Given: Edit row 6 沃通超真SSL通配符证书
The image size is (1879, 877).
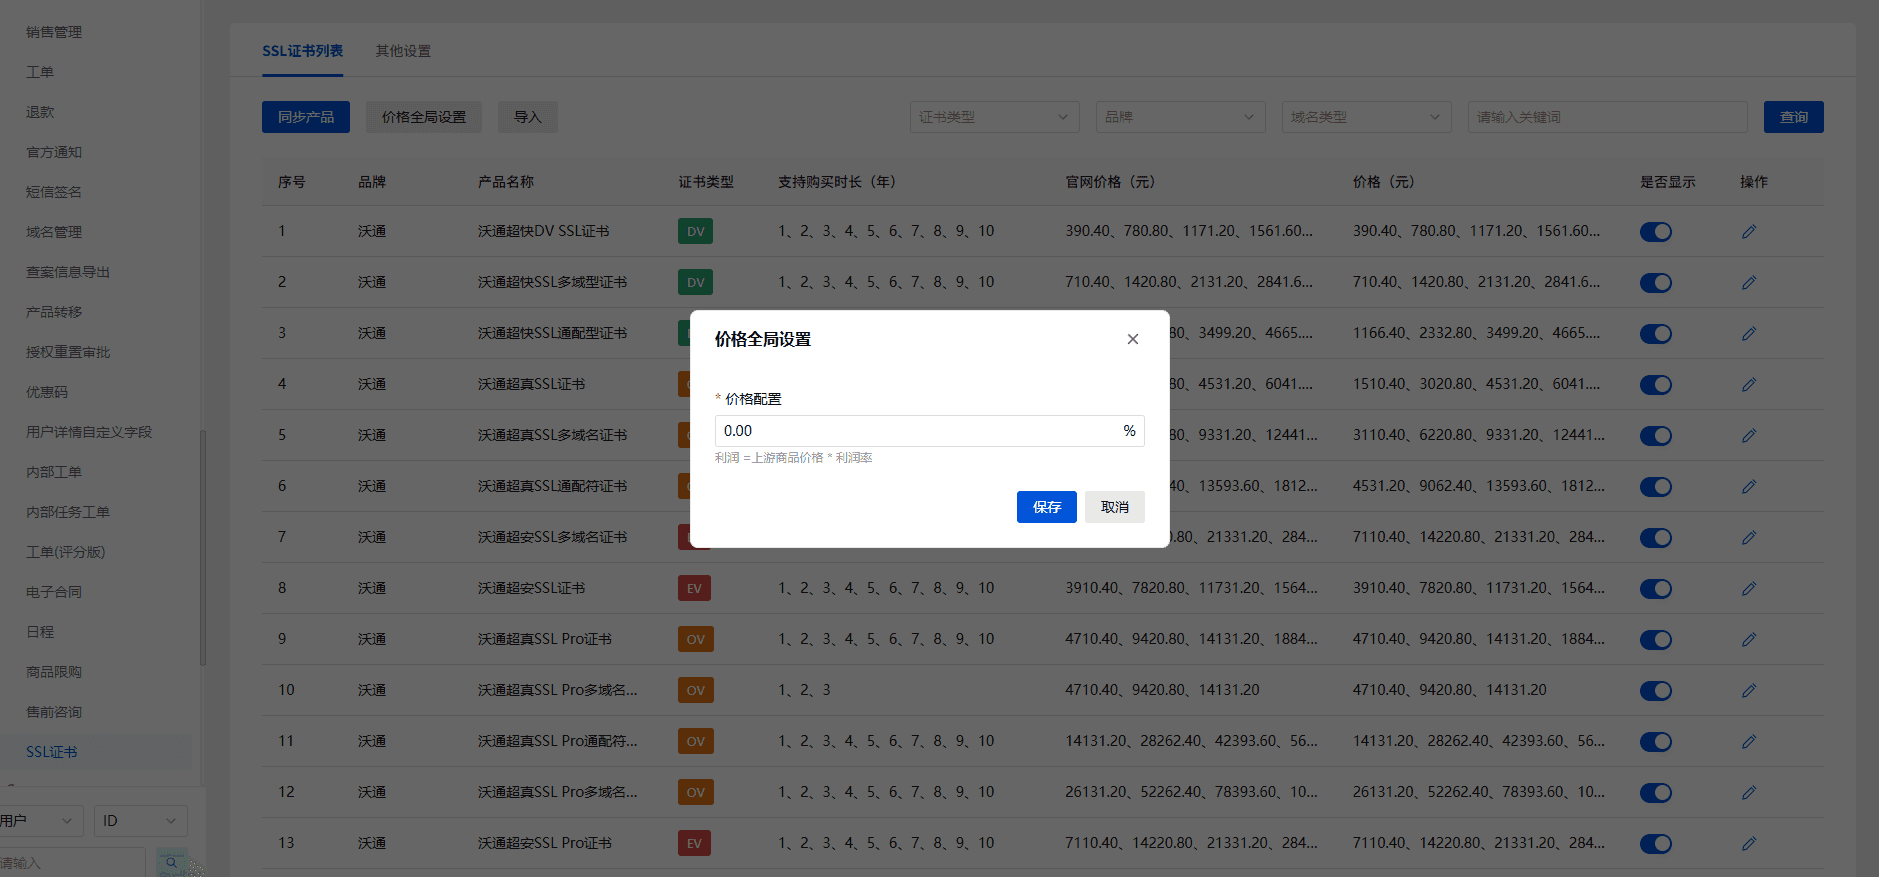Looking at the screenshot, I should tap(1749, 487).
